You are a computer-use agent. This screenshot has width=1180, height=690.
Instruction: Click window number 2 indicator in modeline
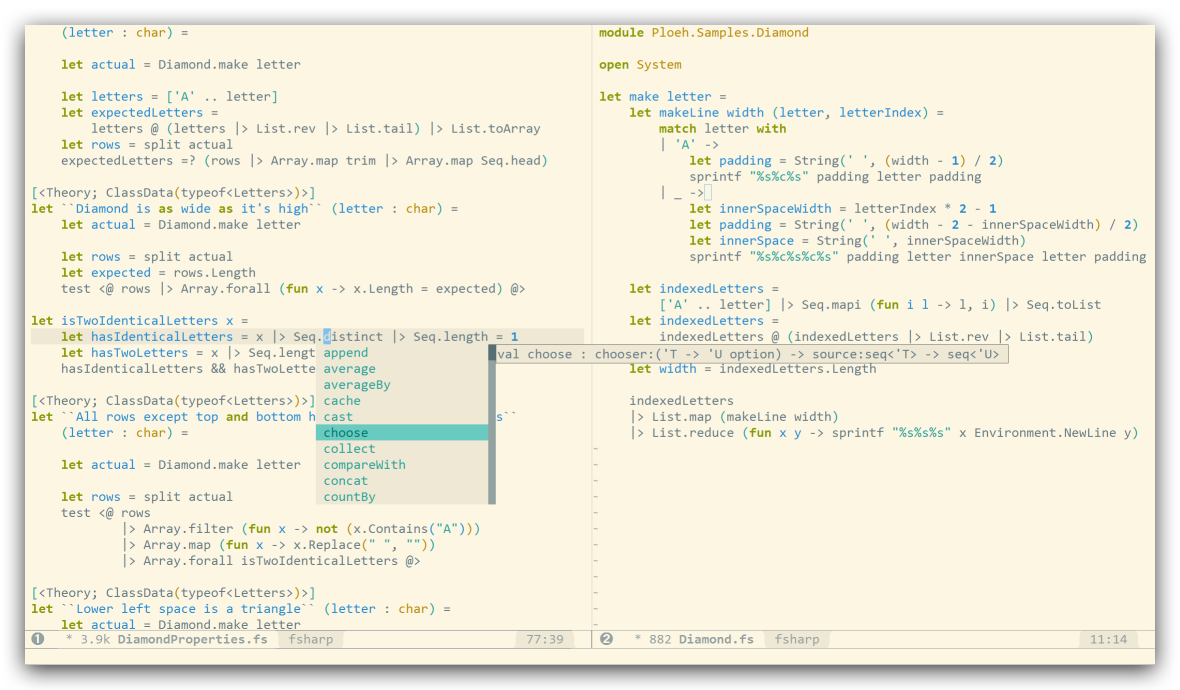point(607,639)
